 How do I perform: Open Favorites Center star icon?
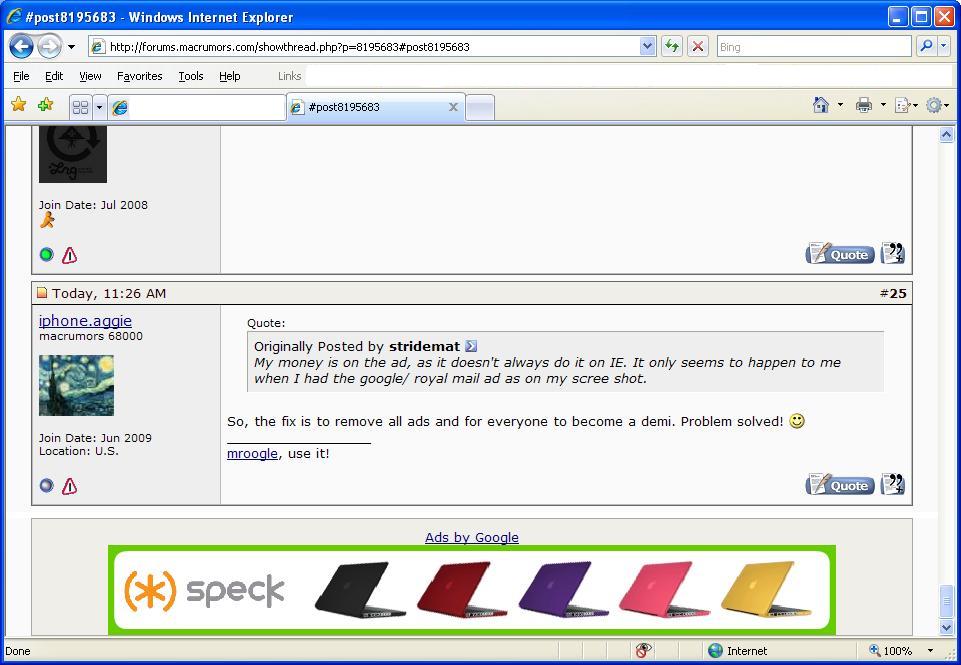tap(19, 105)
